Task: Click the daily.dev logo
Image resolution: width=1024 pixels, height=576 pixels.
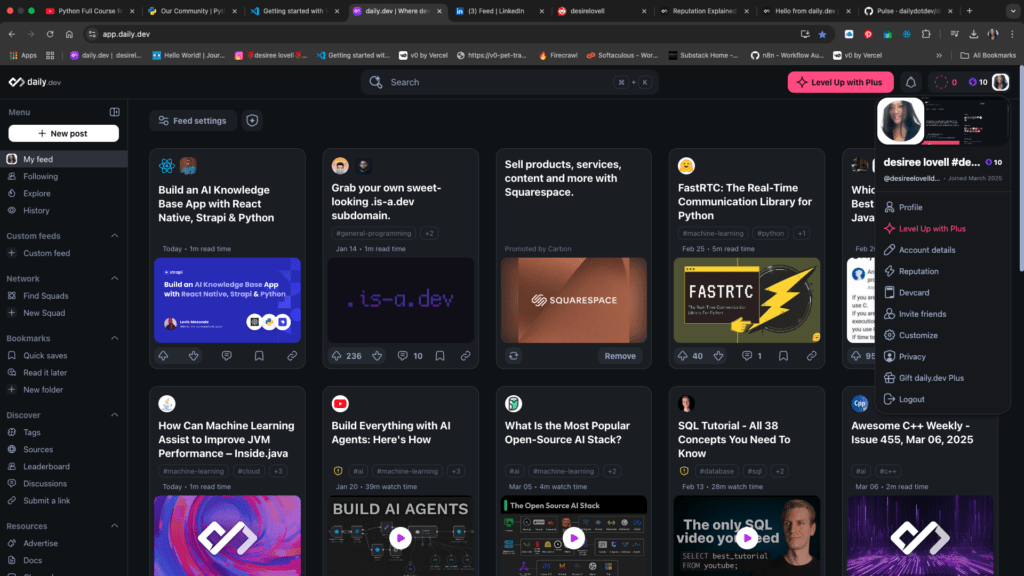Action: (x=35, y=82)
